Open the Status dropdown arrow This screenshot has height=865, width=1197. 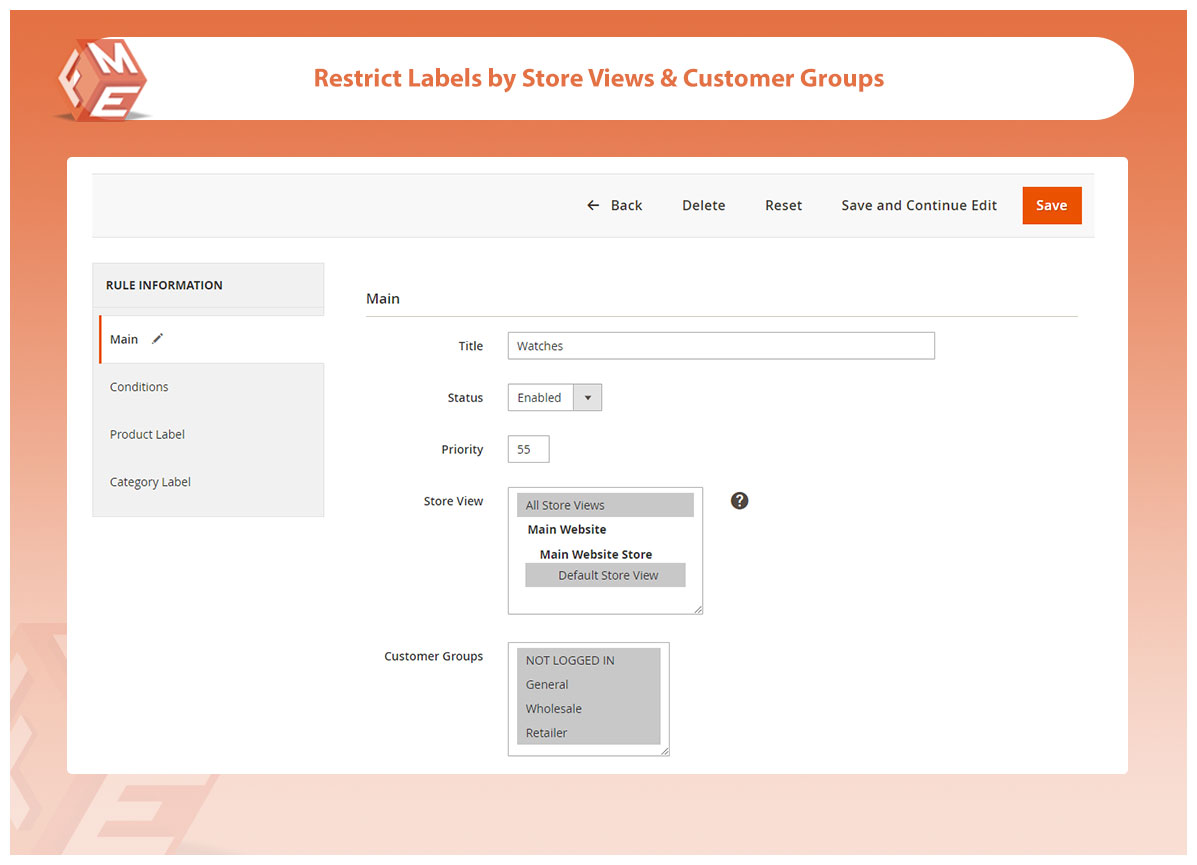coord(588,398)
